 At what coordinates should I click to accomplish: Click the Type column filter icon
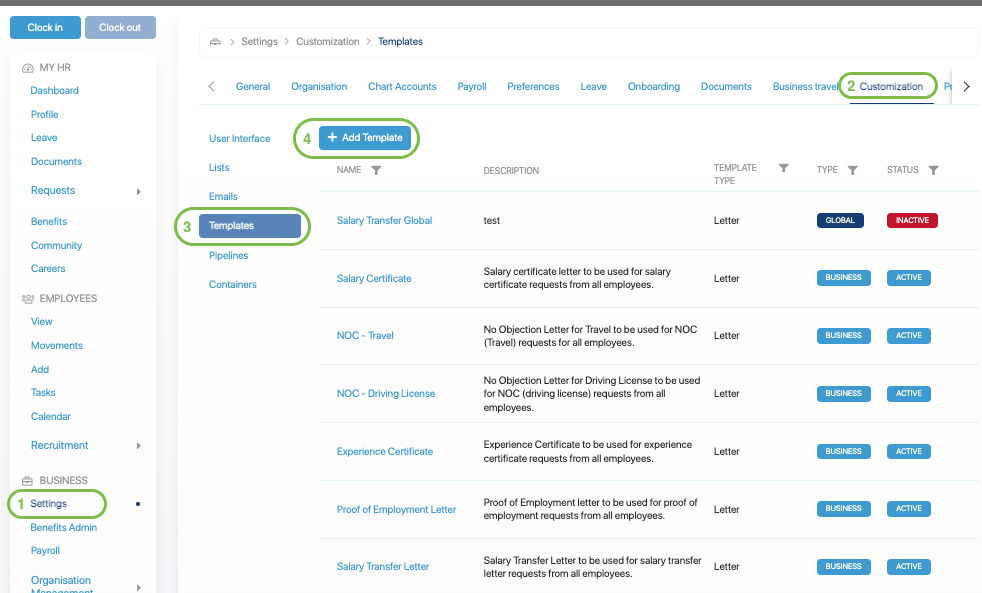852,171
